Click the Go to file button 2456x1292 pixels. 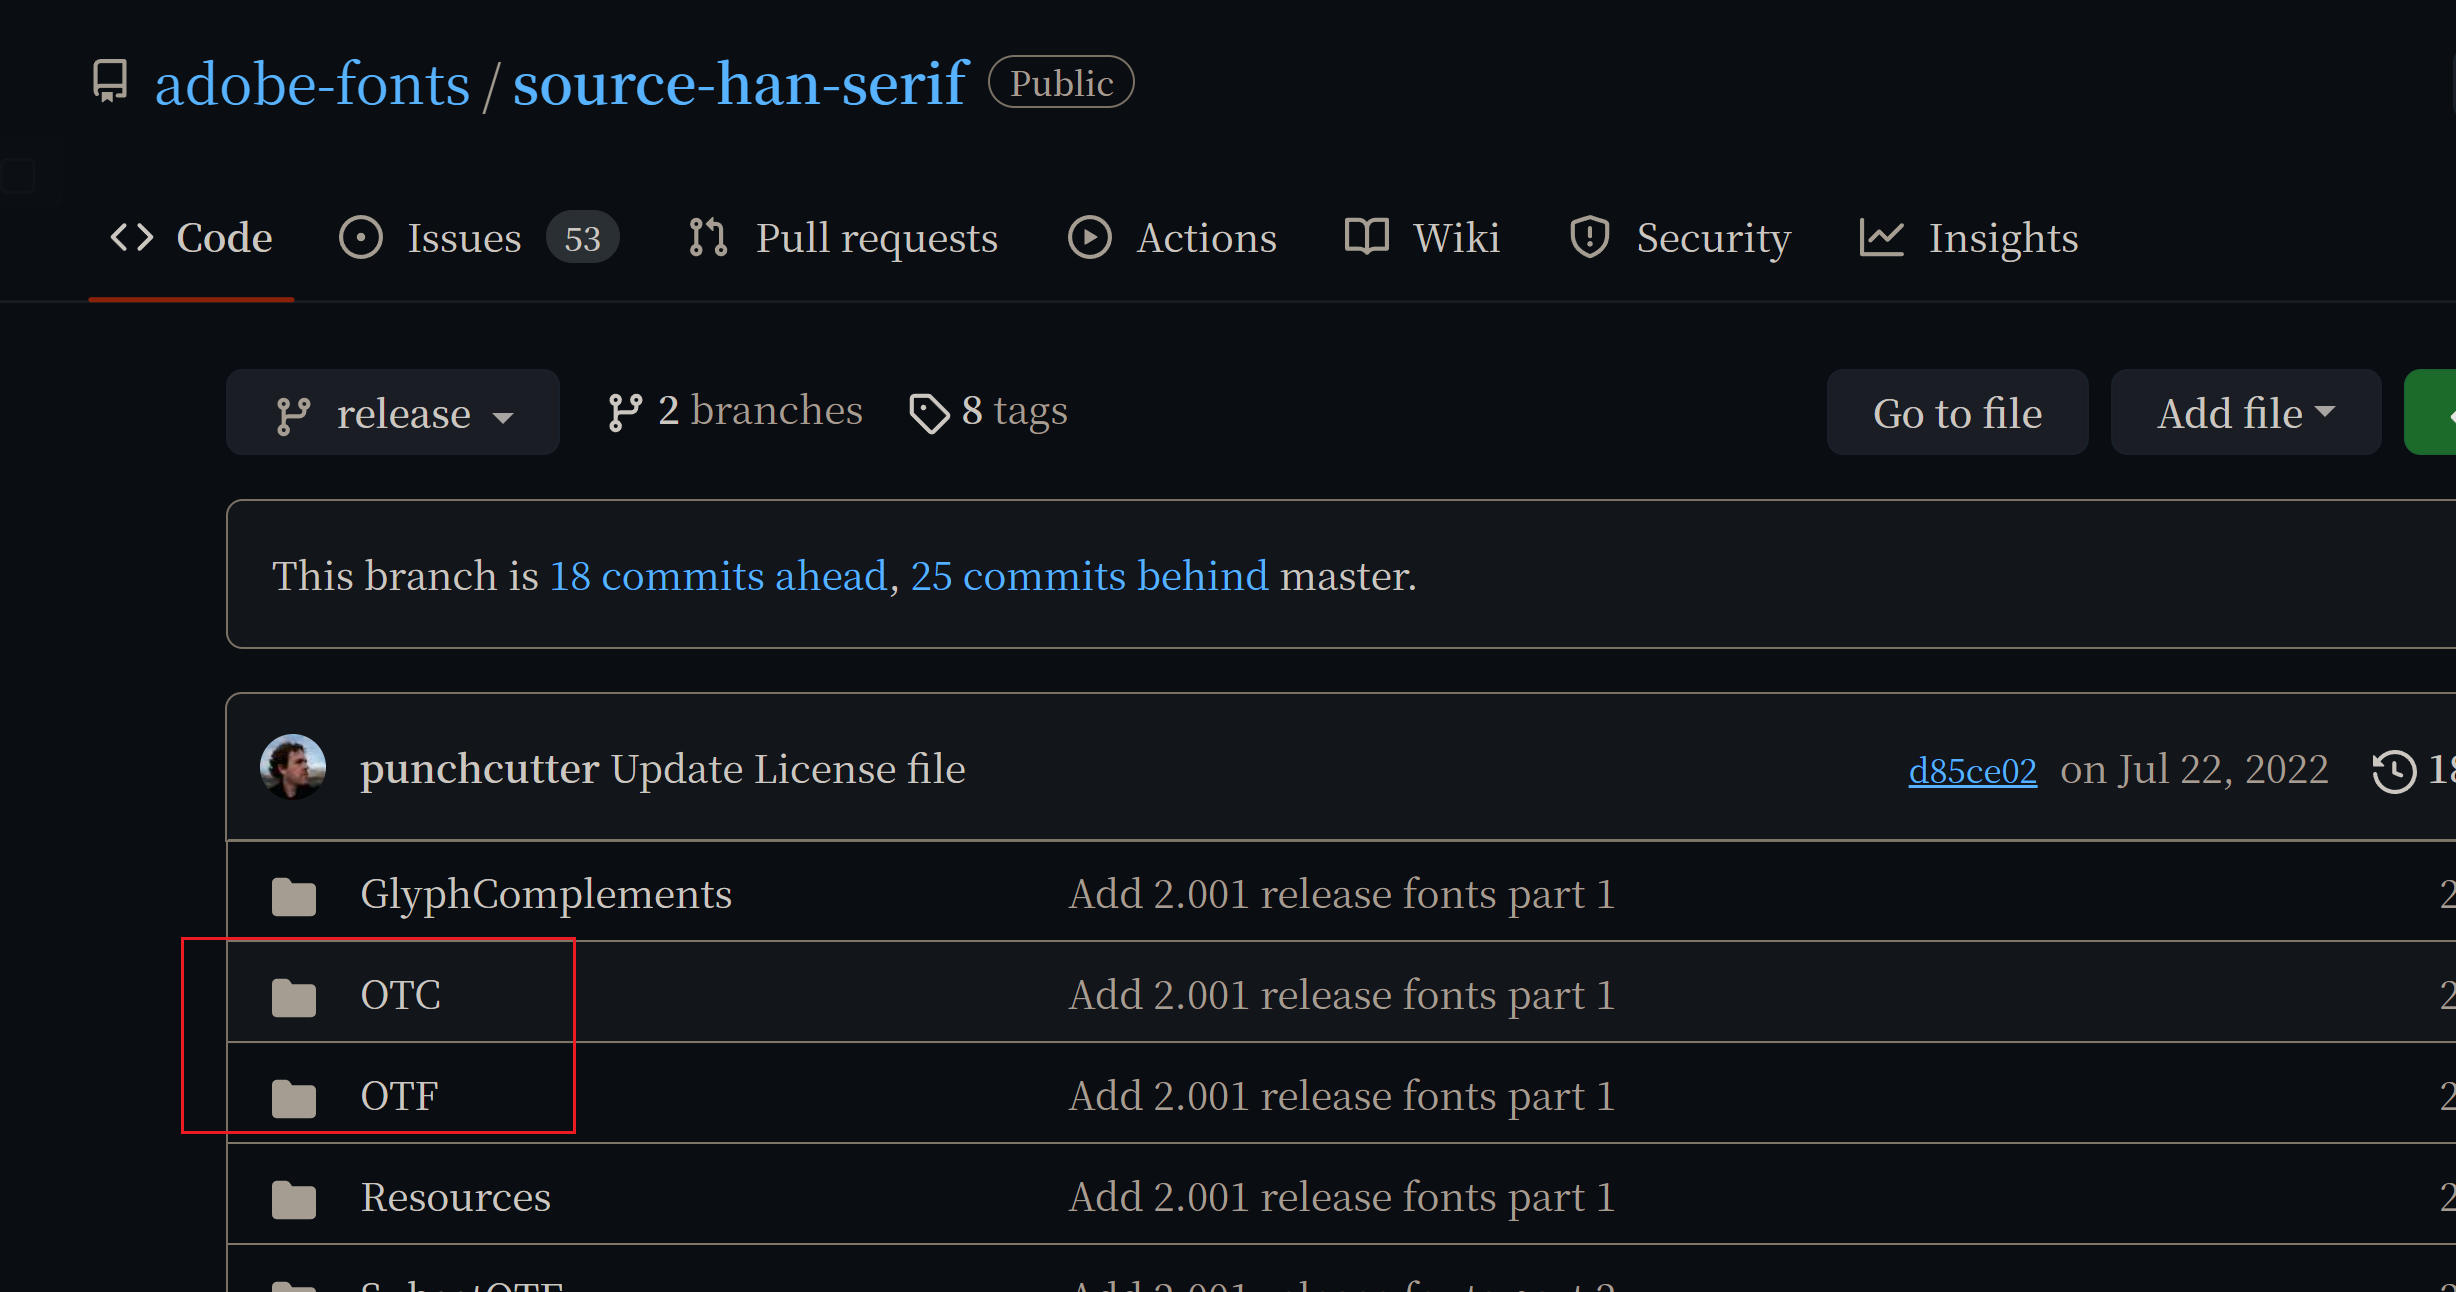(x=1957, y=412)
